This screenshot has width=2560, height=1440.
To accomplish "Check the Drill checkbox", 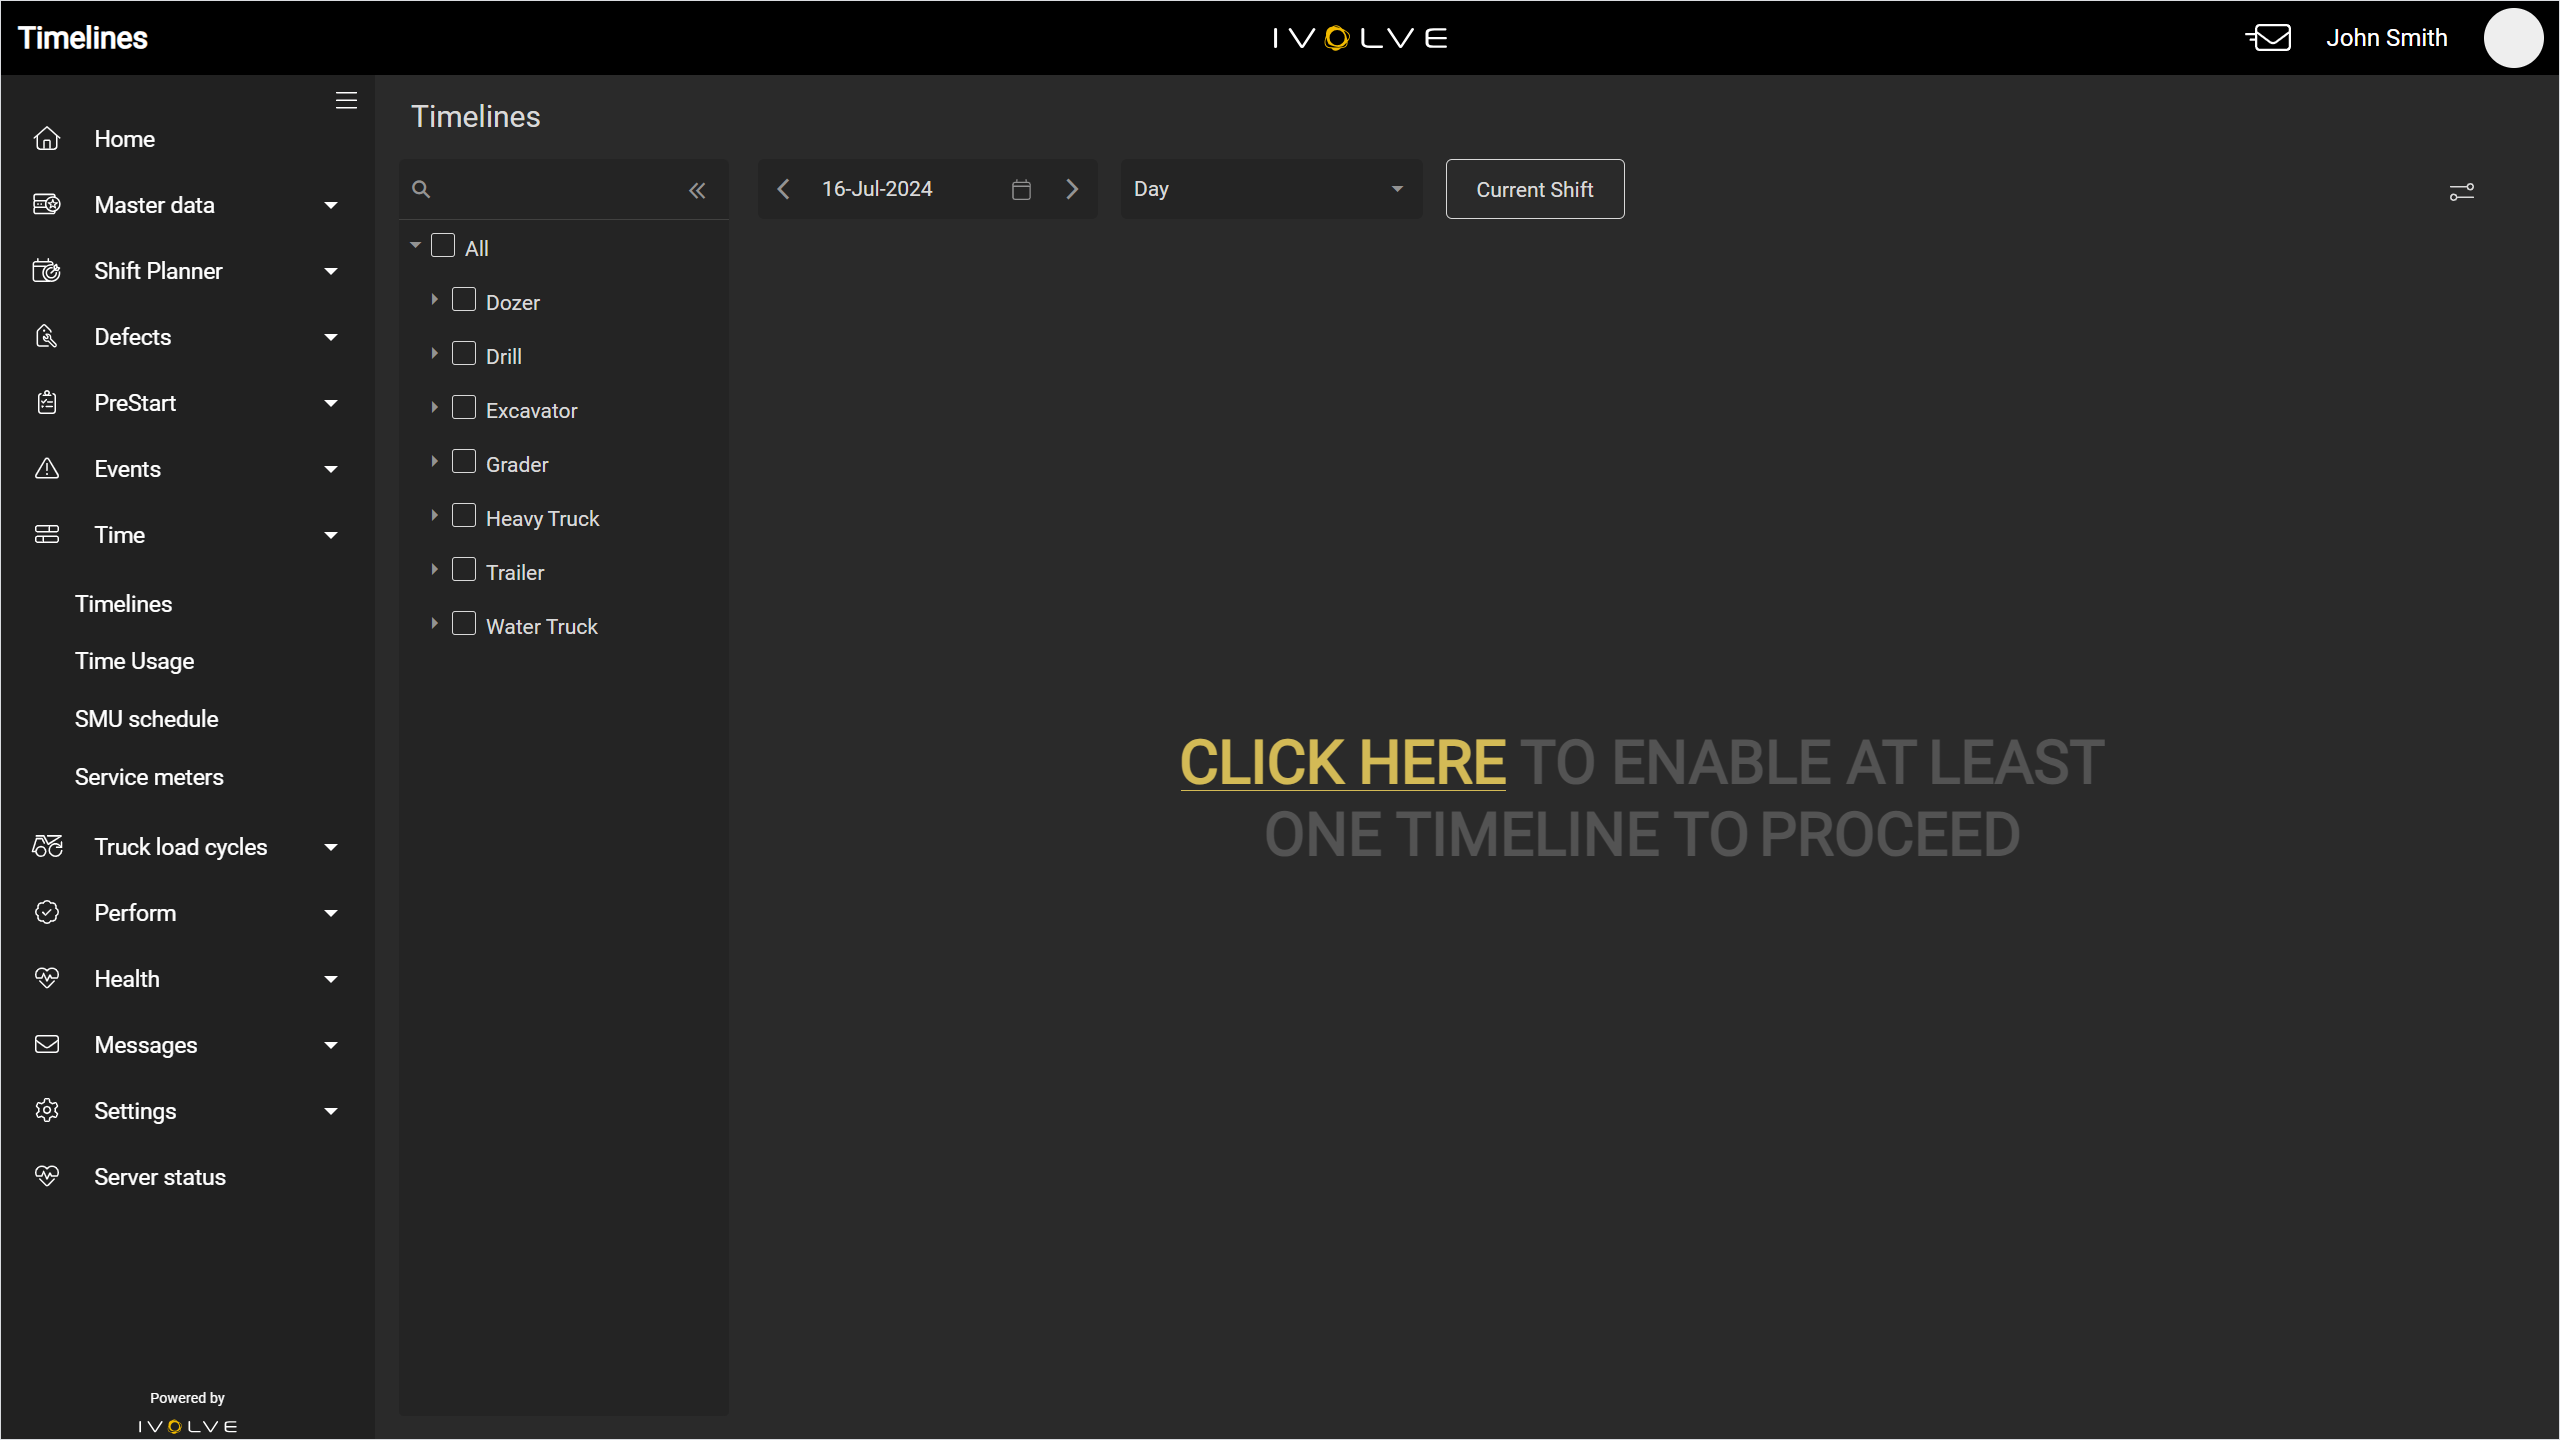I will [x=464, y=354].
